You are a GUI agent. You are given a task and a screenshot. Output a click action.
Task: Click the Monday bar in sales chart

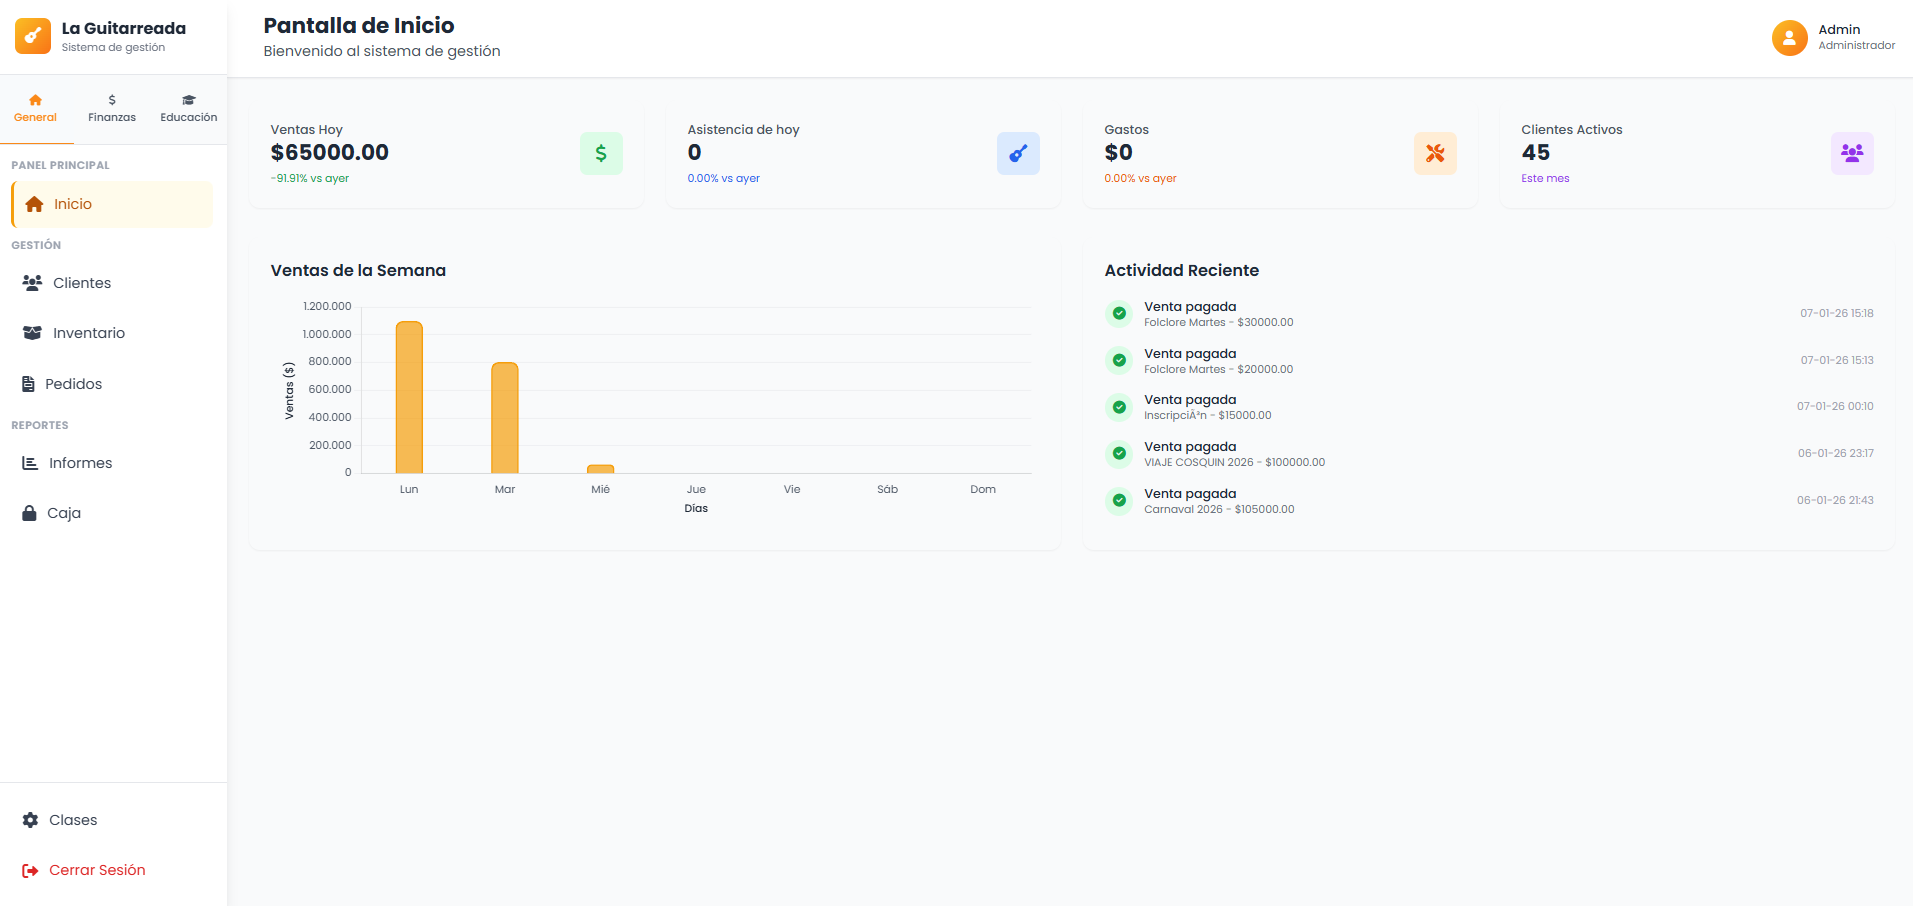tap(409, 398)
